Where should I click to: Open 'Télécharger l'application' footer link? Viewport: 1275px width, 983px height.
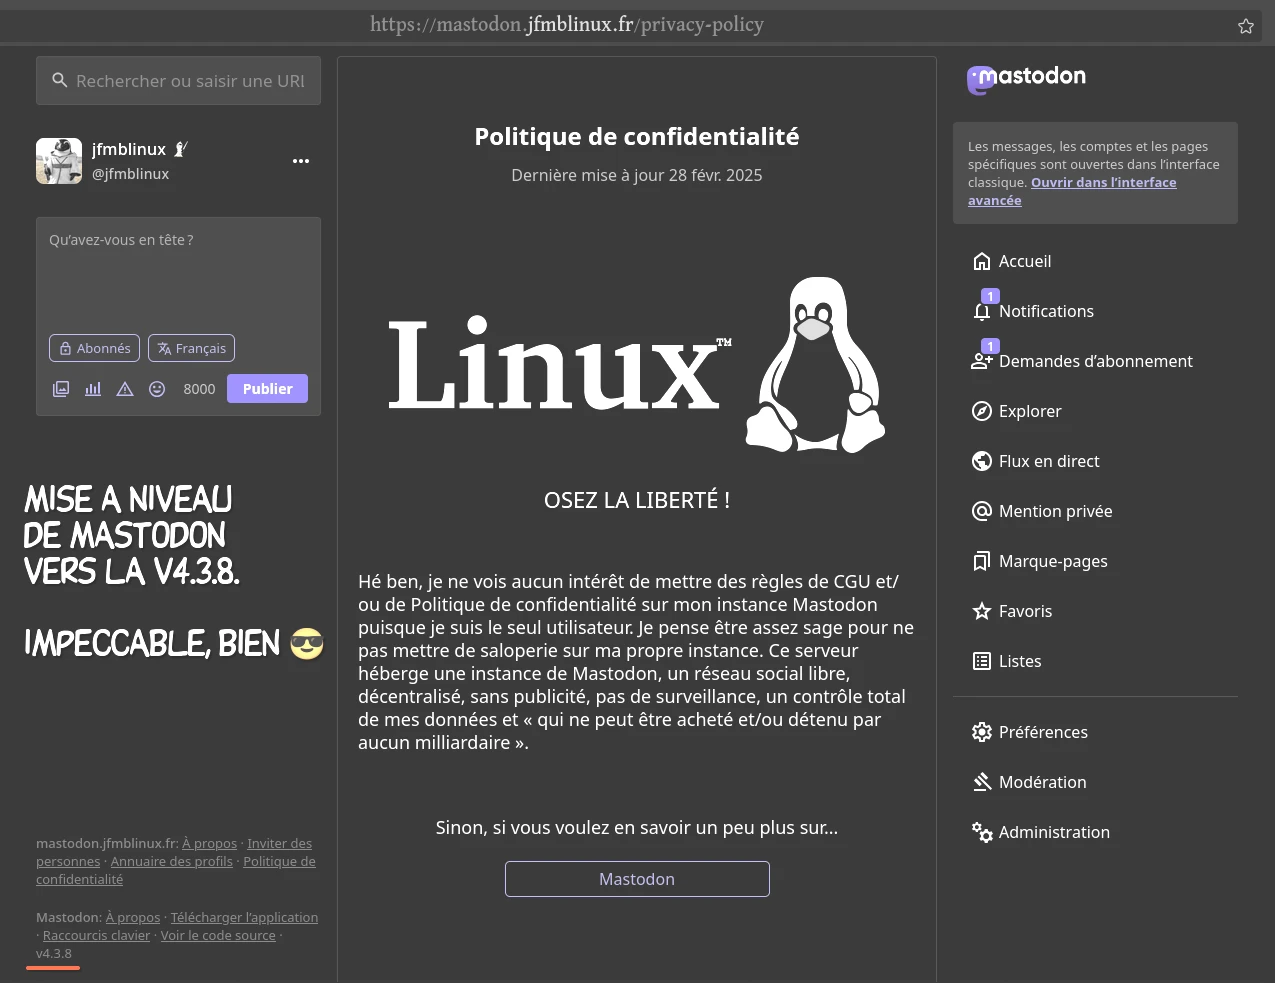point(244,918)
